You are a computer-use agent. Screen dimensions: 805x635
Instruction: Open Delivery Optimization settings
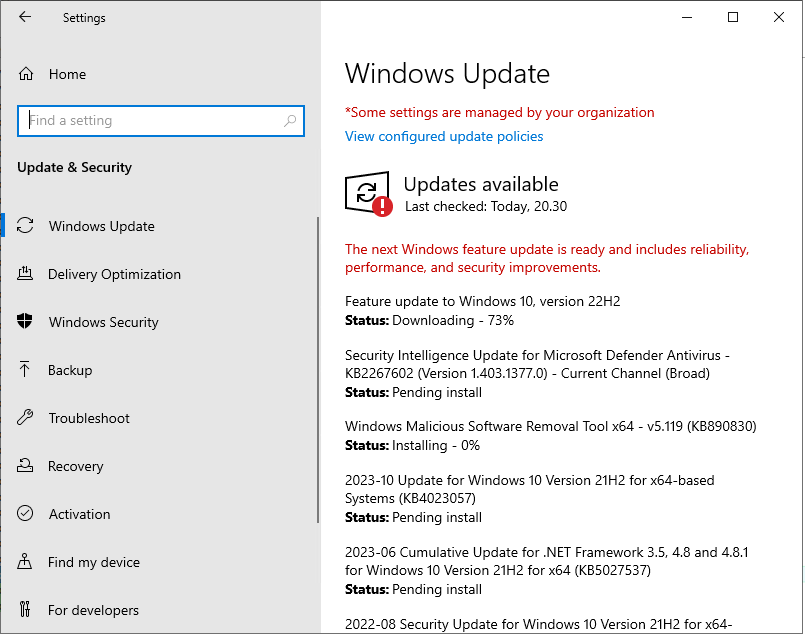(x=114, y=274)
